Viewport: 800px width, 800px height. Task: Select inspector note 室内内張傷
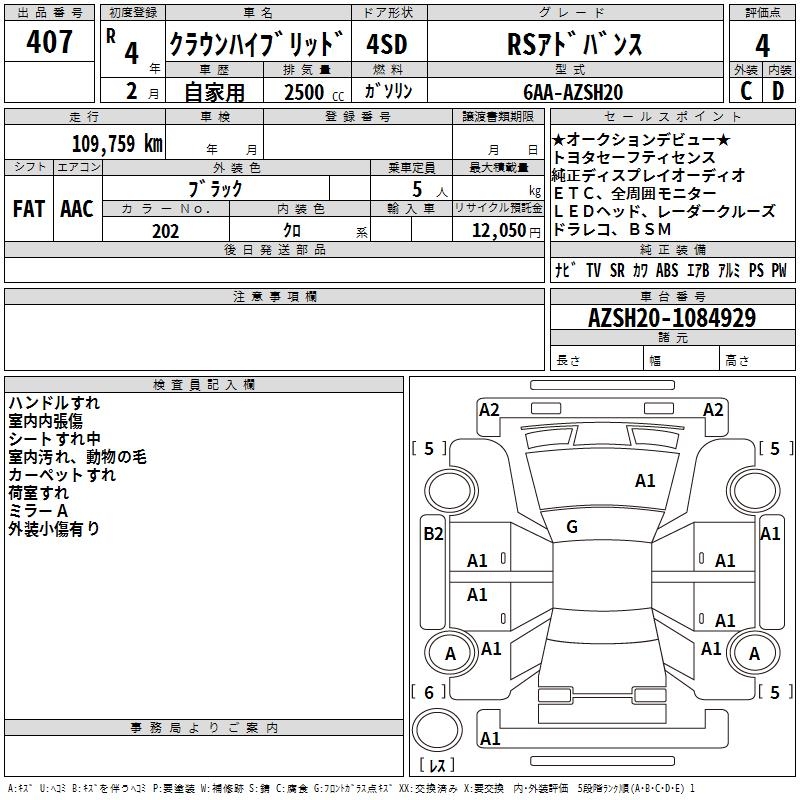(45, 420)
